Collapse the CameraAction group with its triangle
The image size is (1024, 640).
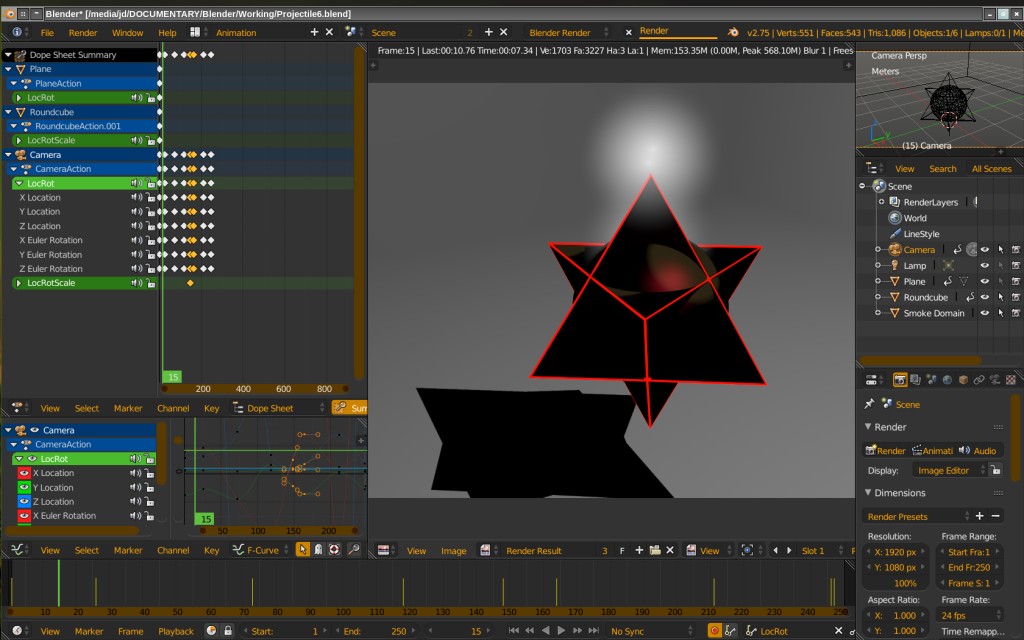(14, 169)
